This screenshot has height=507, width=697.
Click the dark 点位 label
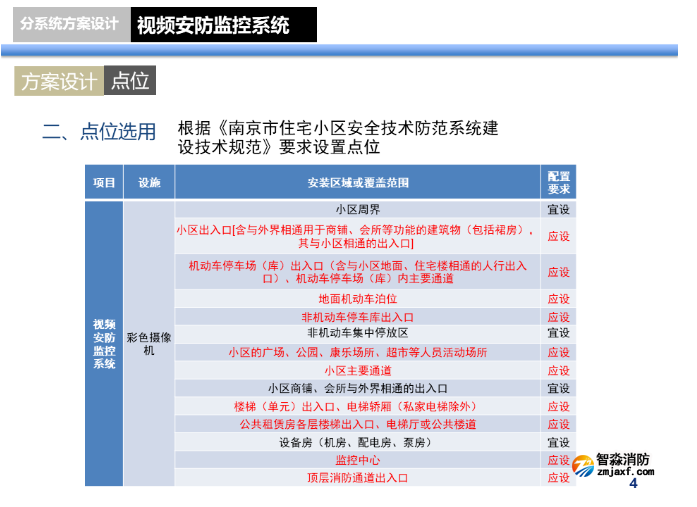[130, 81]
